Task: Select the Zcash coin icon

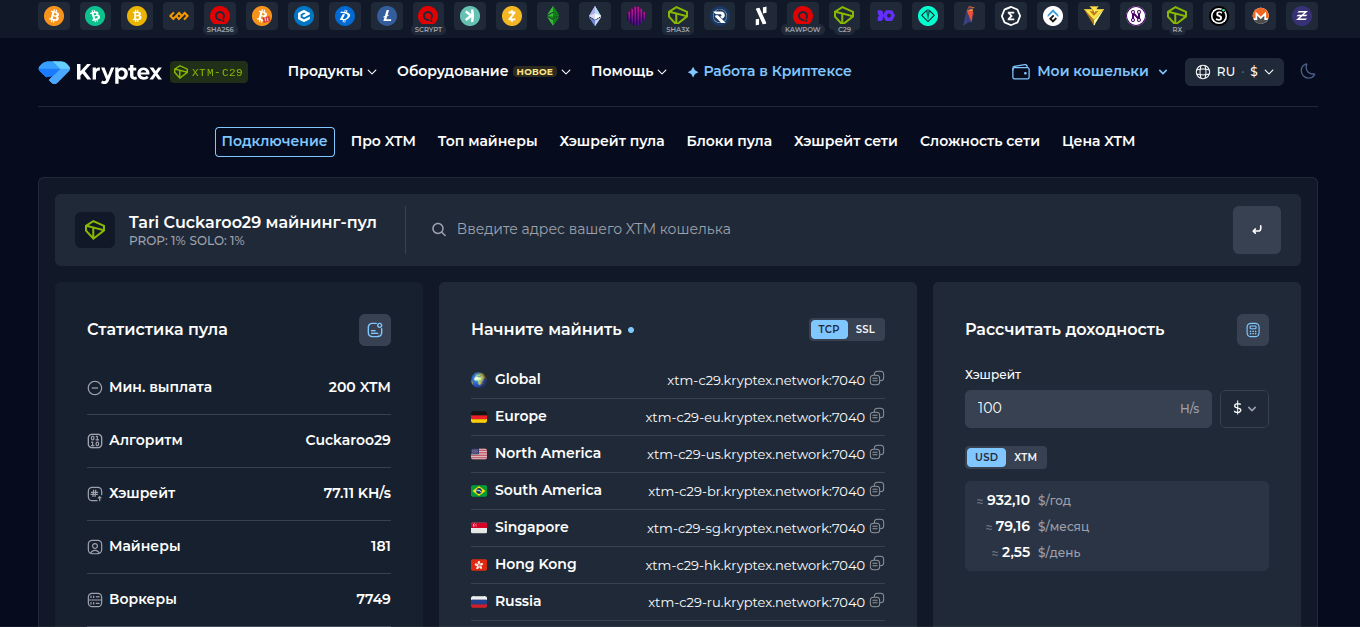Action: pos(511,16)
